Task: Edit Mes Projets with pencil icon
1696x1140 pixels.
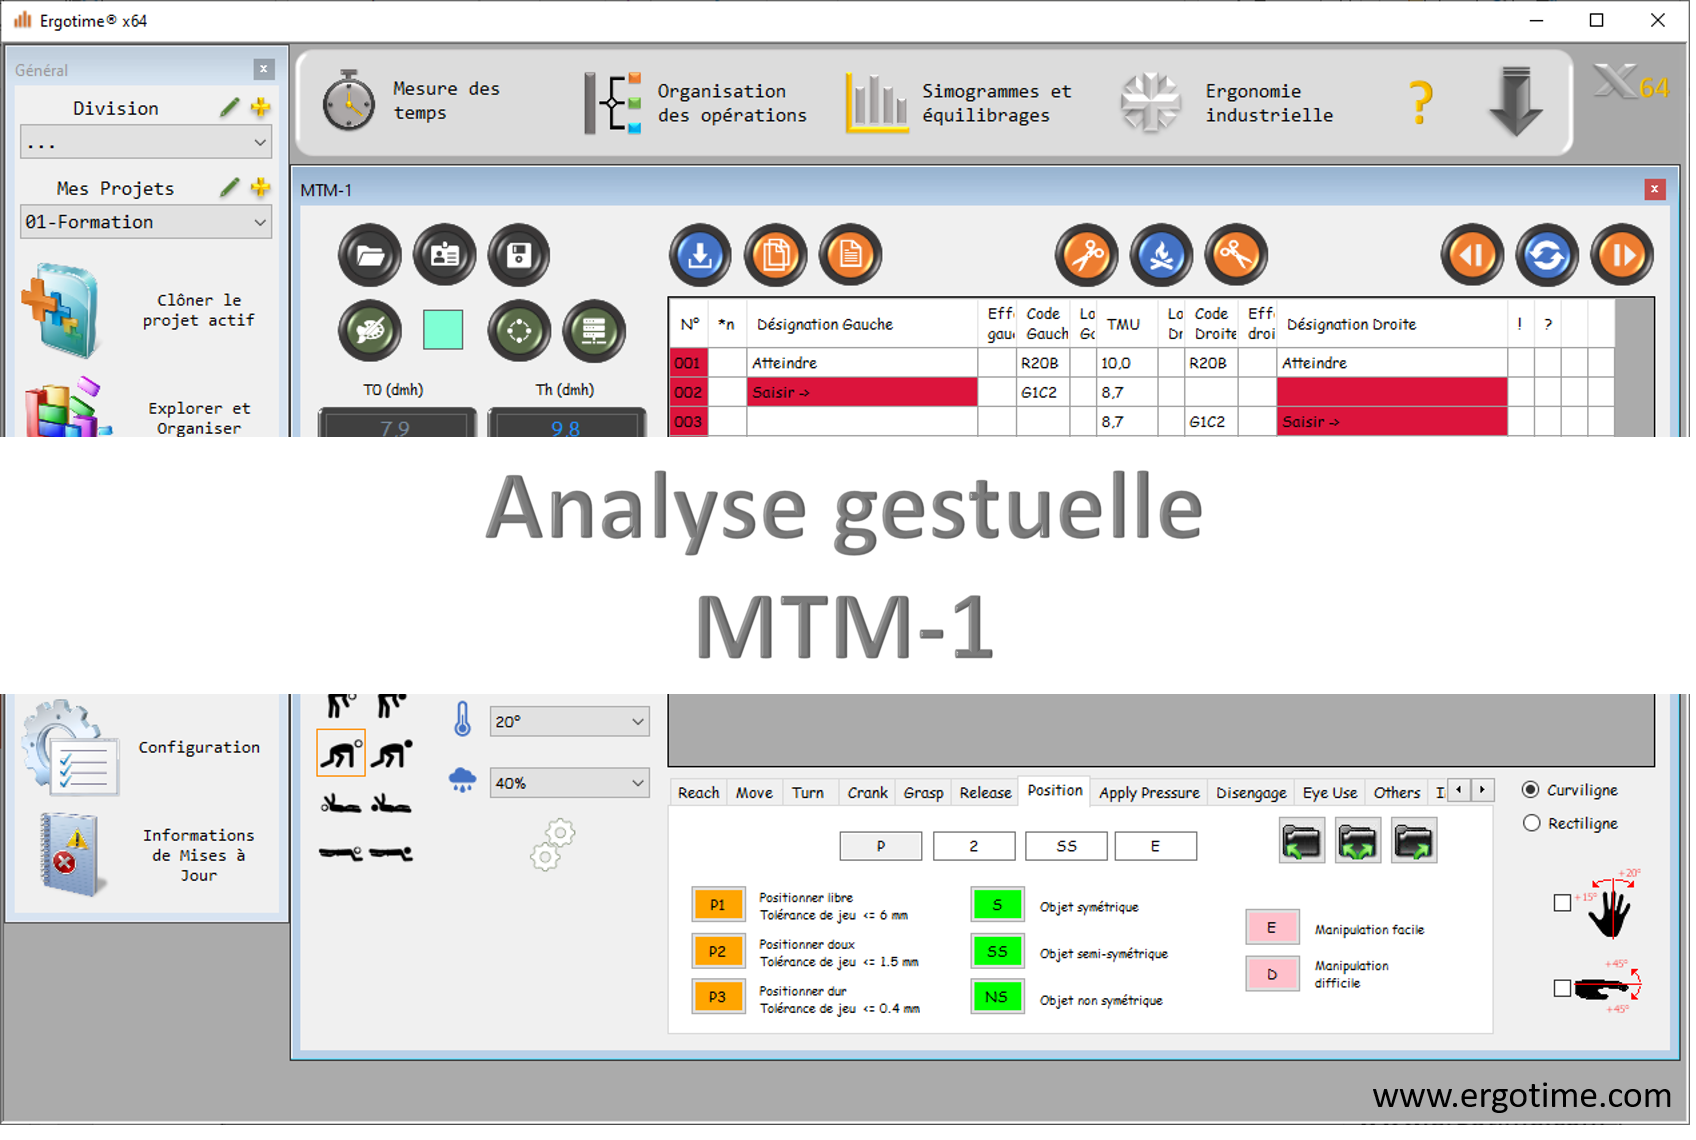Action: coord(230,187)
